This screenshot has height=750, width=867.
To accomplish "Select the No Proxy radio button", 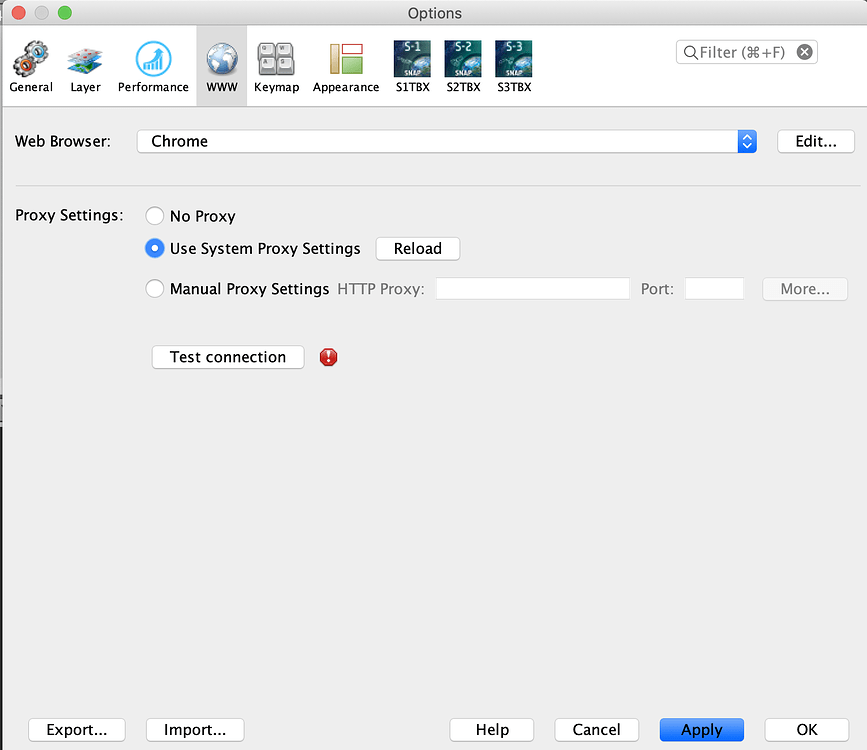I will coord(155,216).
